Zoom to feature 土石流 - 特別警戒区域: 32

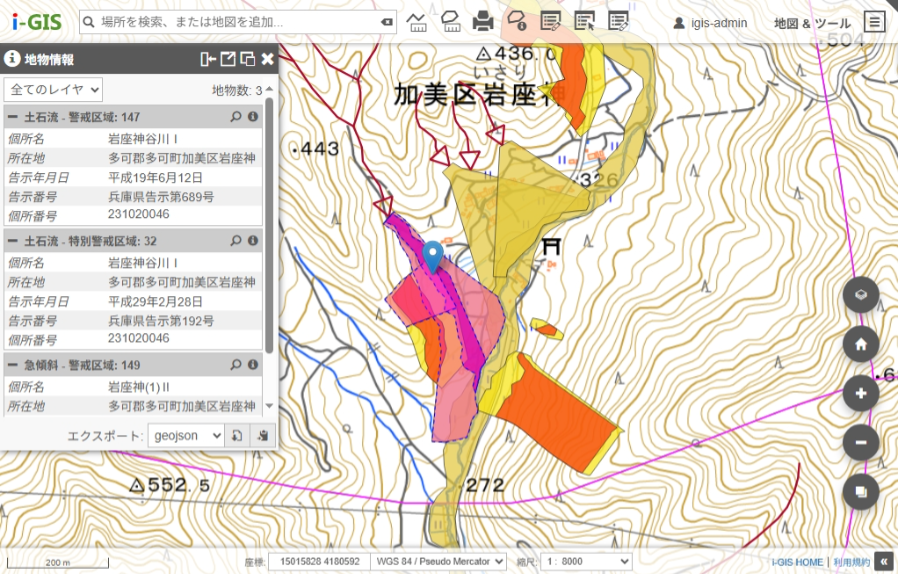click(x=235, y=241)
